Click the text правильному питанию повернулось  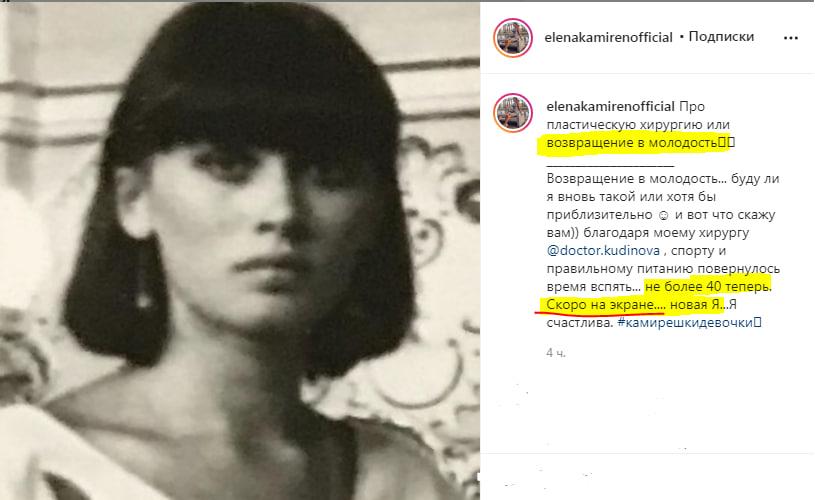coord(663,269)
